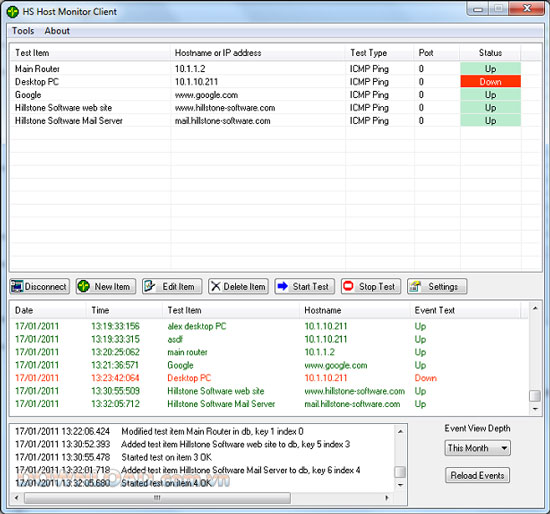Viewport: 550px width, 514px height.
Task: Click the log panel scroll-right arrow
Action: tap(387, 498)
